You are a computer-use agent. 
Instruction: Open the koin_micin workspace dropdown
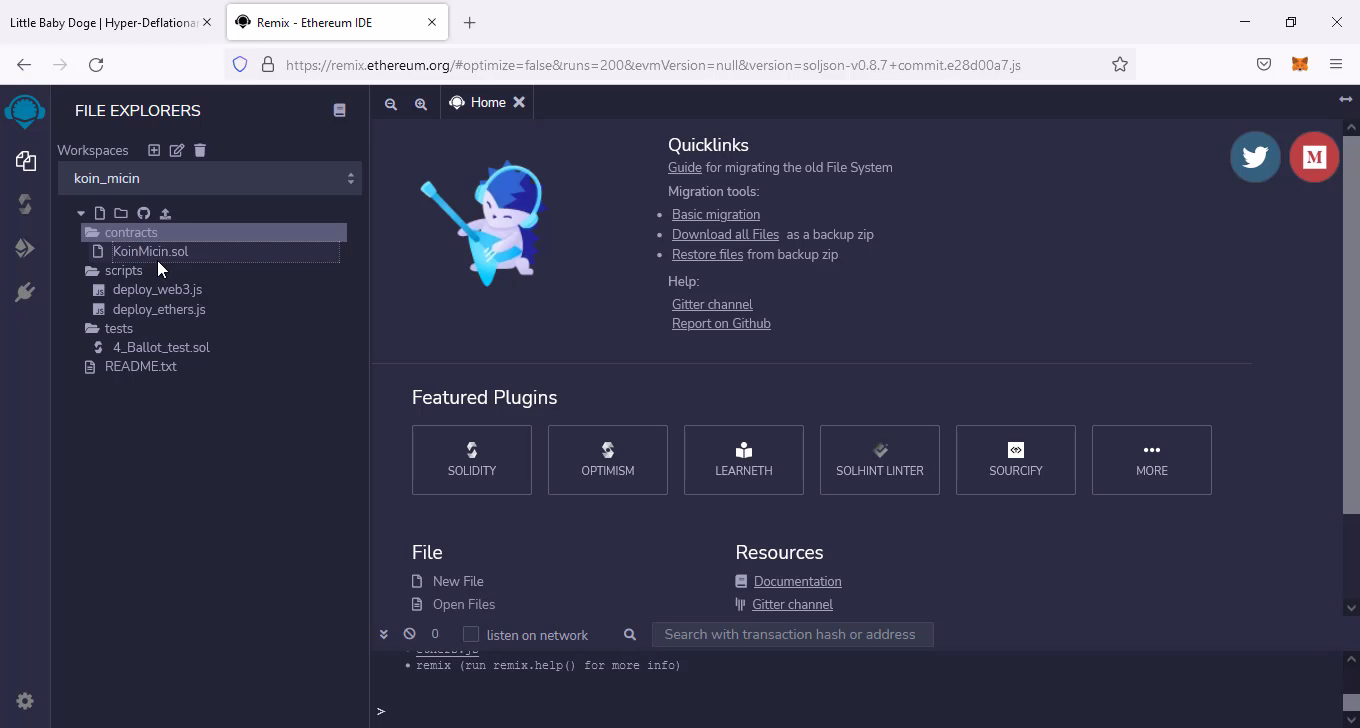pyautogui.click(x=210, y=178)
